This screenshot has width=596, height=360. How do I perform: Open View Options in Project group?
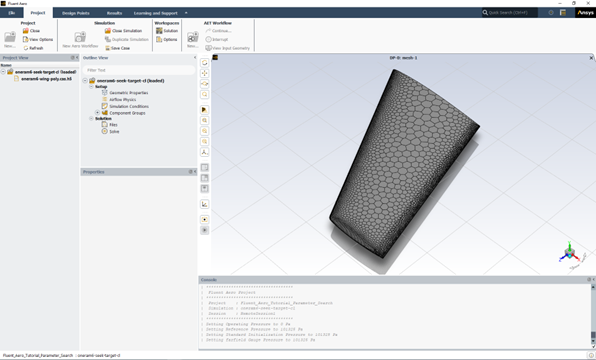(x=38, y=40)
